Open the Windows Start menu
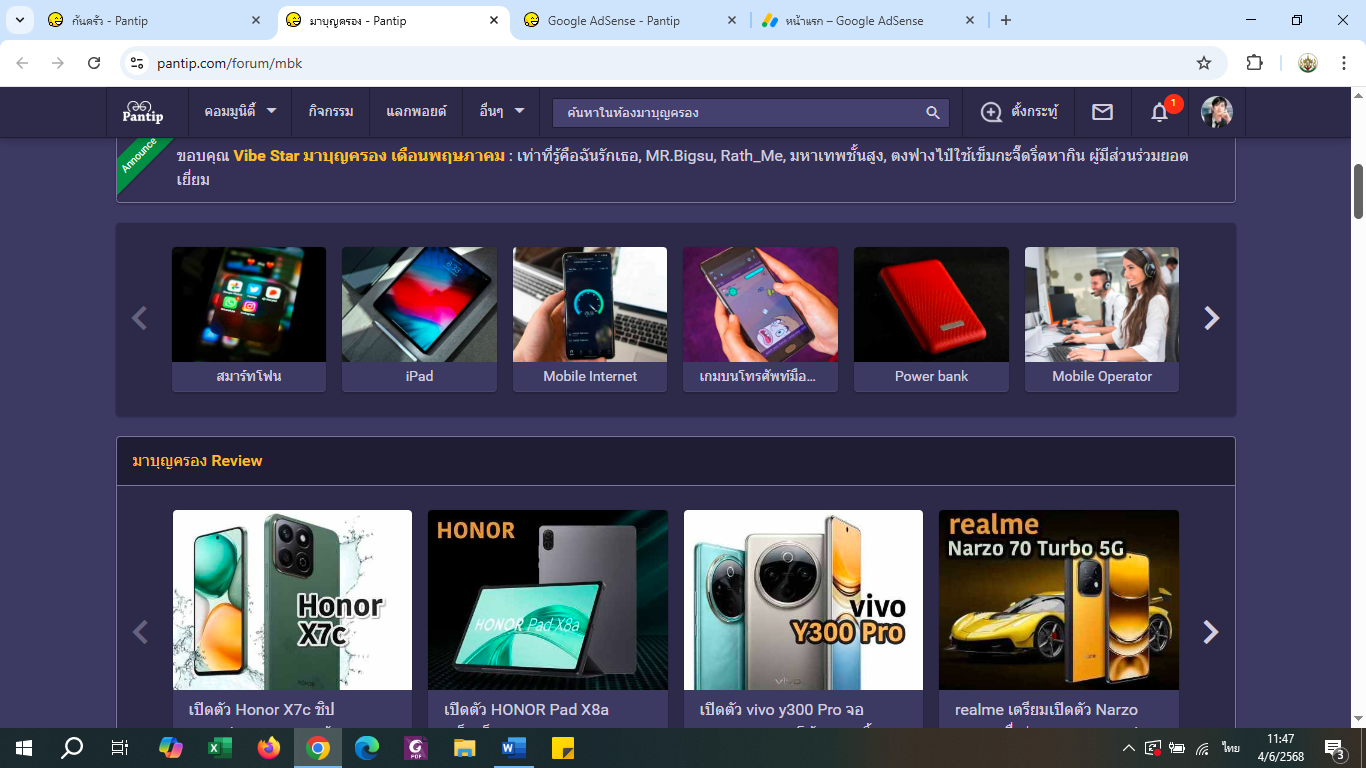The width and height of the screenshot is (1366, 768). pos(24,748)
